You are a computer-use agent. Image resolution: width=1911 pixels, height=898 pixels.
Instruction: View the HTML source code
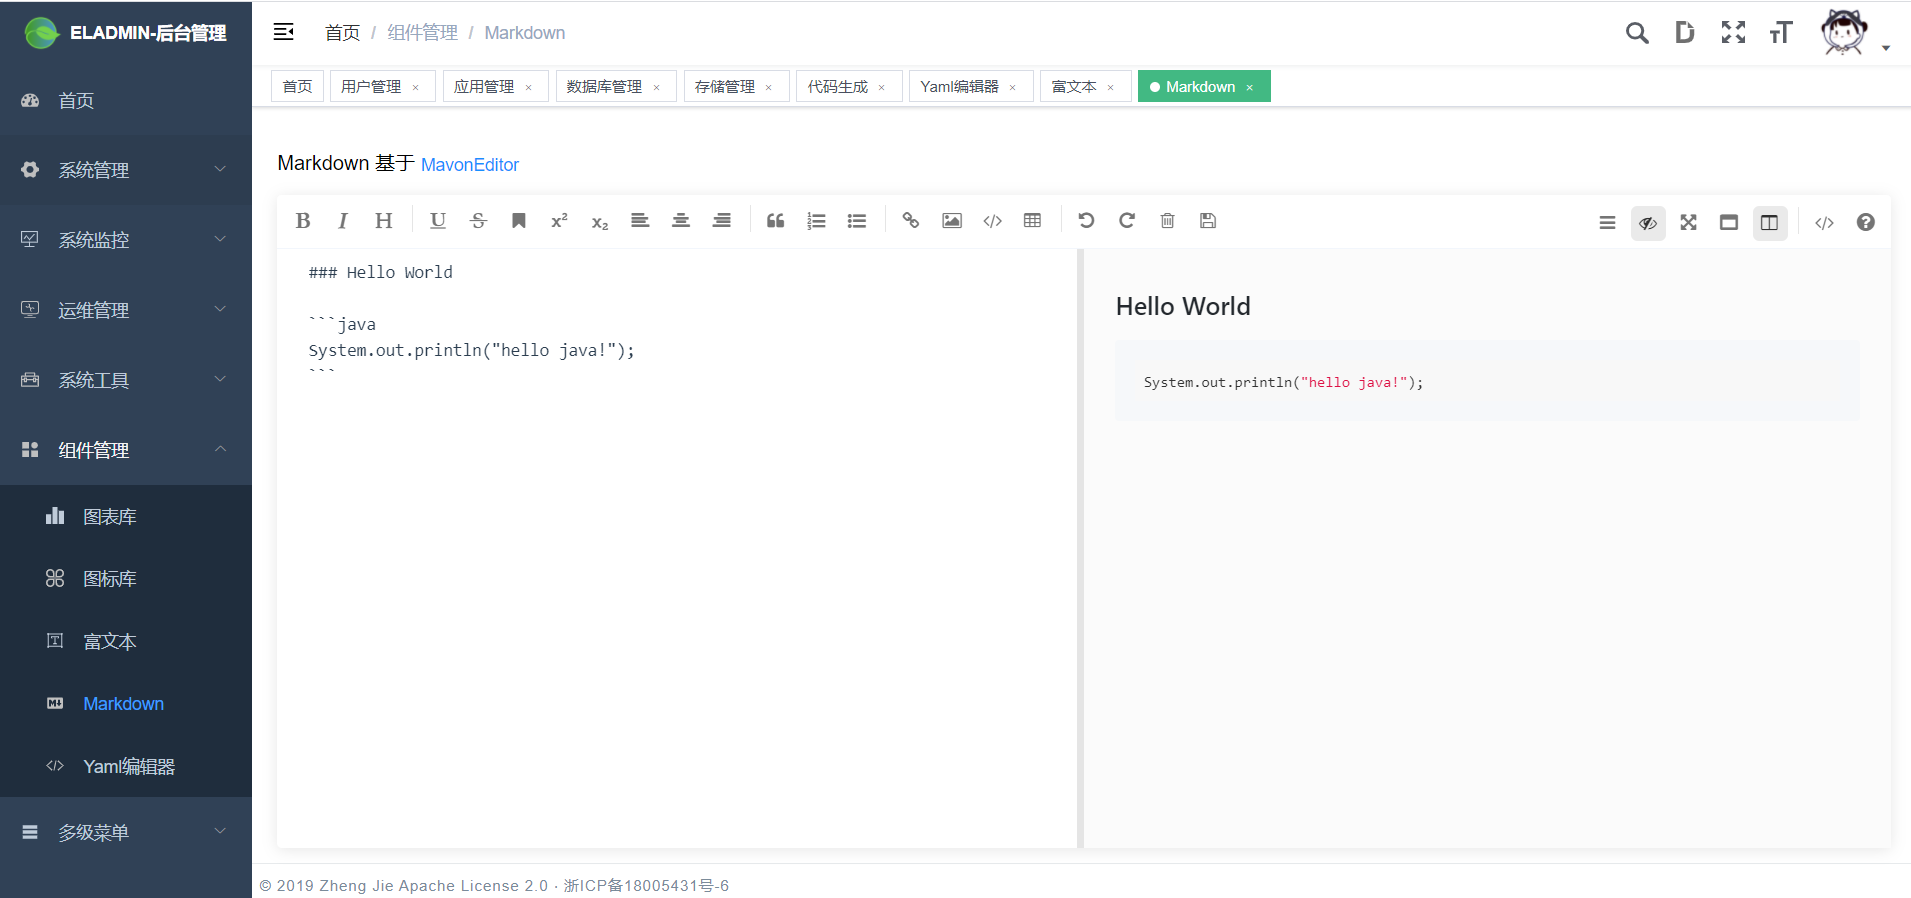[x=1824, y=223]
